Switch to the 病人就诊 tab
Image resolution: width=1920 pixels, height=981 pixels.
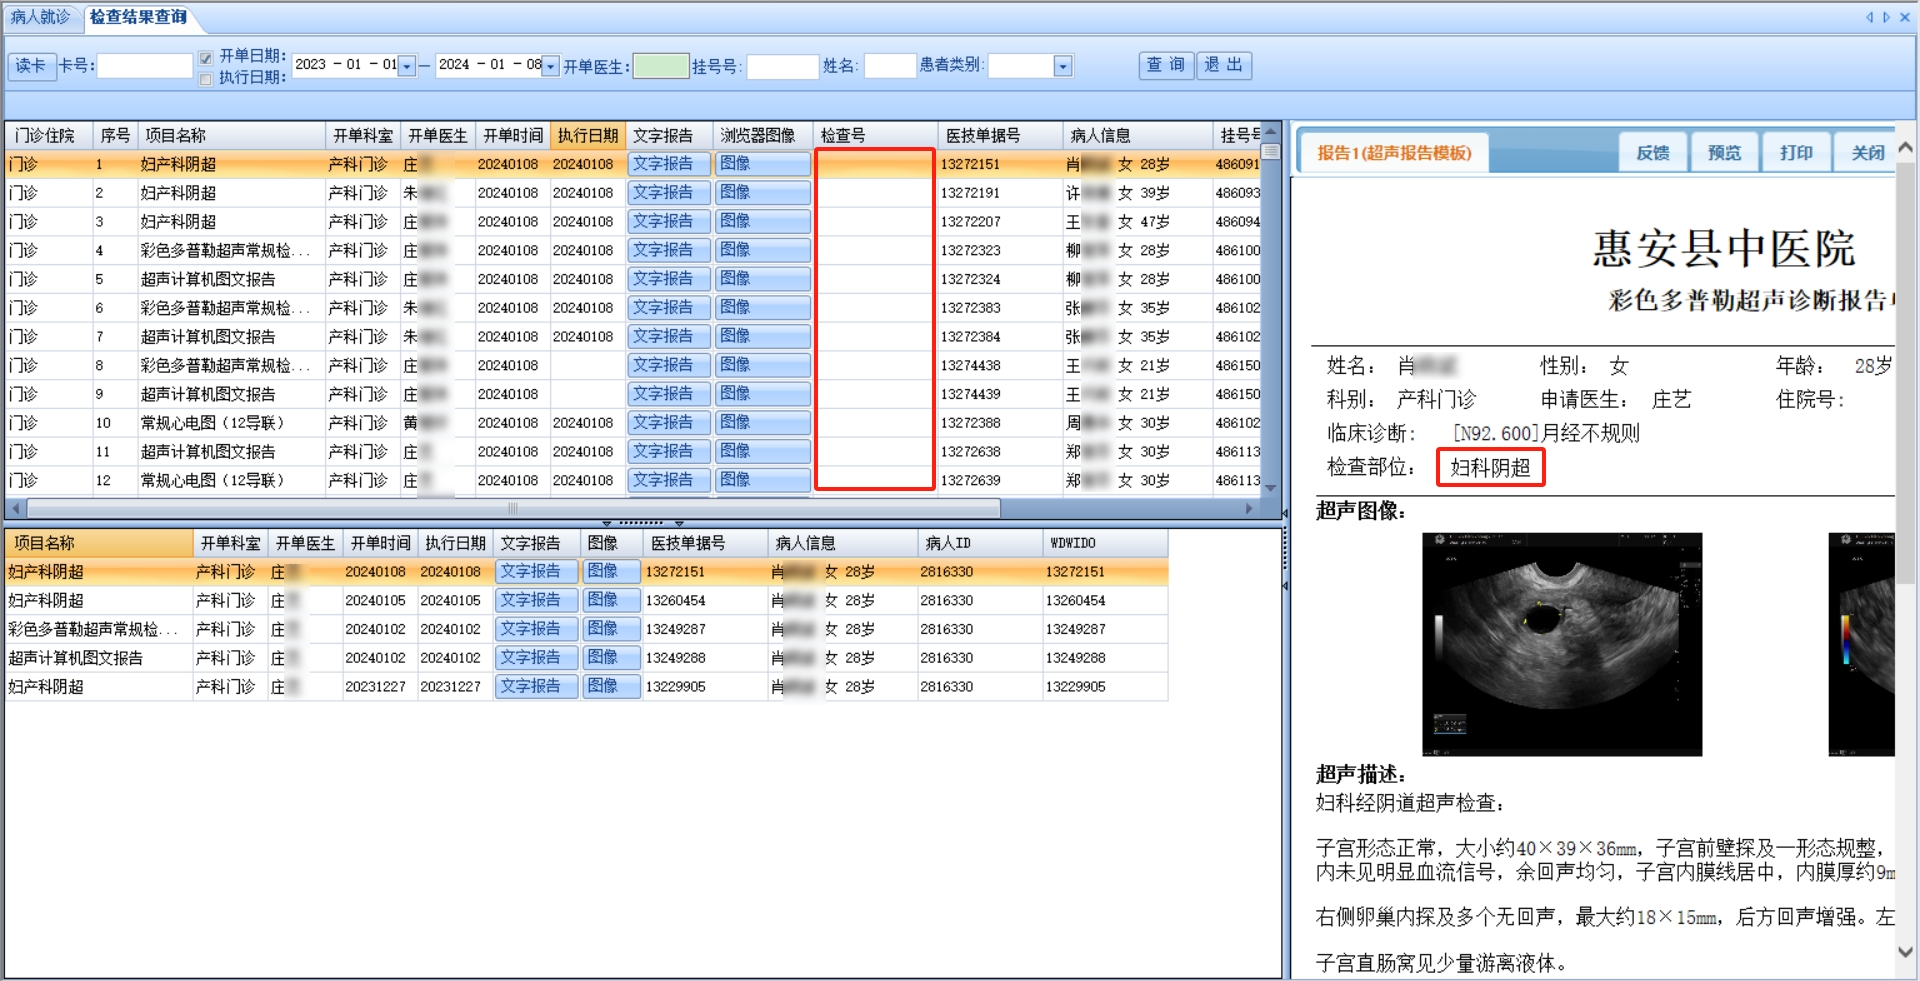(x=40, y=17)
